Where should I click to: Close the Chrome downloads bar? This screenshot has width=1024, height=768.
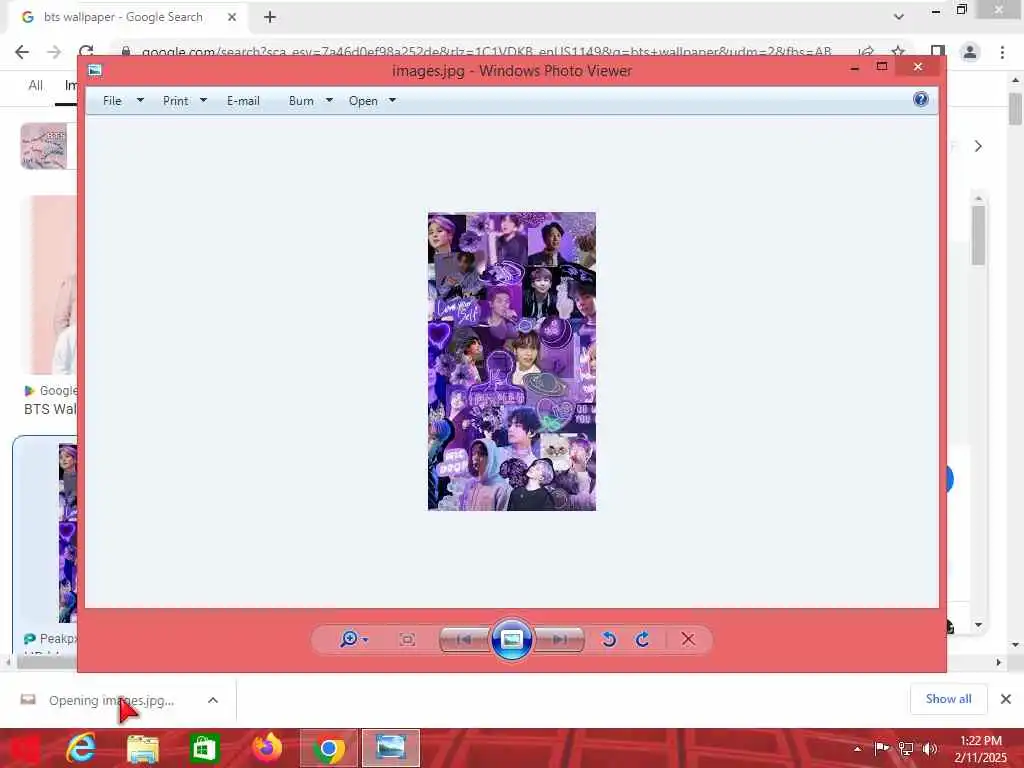click(x=1006, y=699)
